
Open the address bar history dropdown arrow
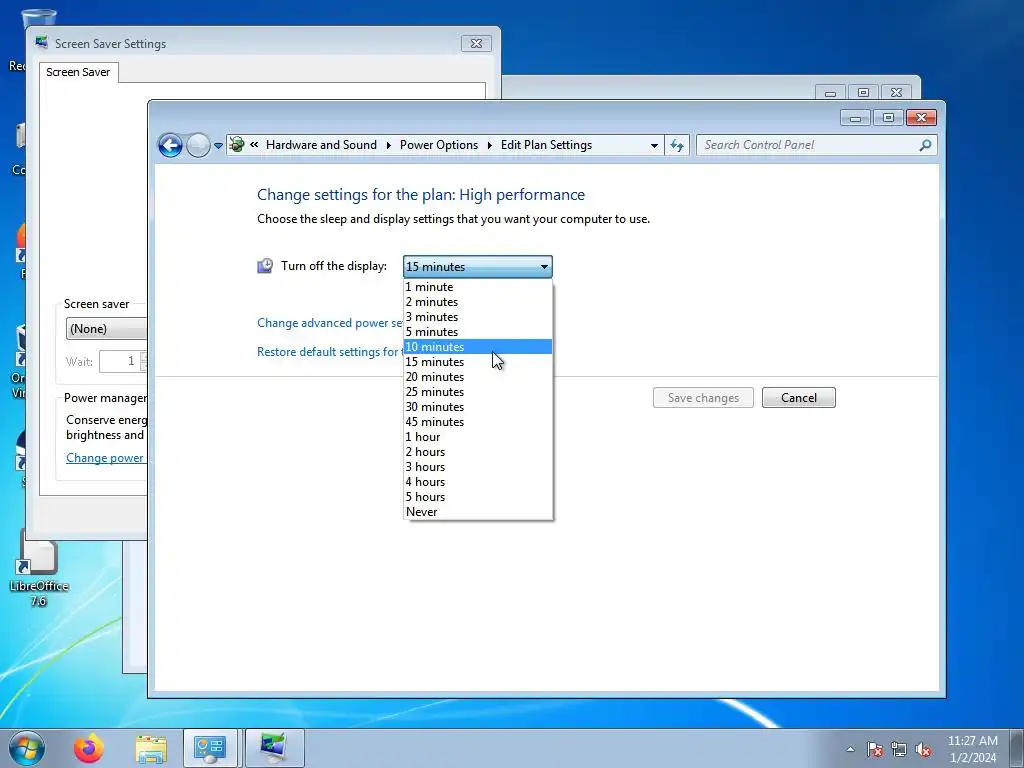654,146
